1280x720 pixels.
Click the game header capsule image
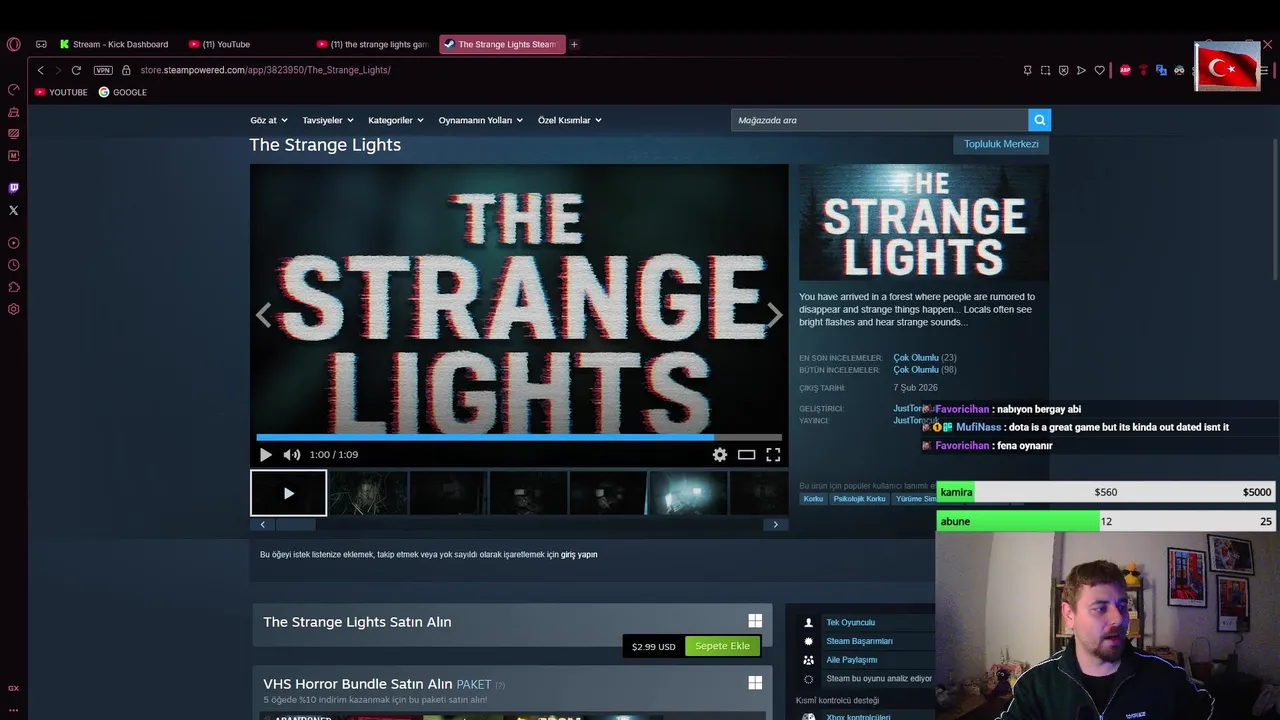pos(924,222)
